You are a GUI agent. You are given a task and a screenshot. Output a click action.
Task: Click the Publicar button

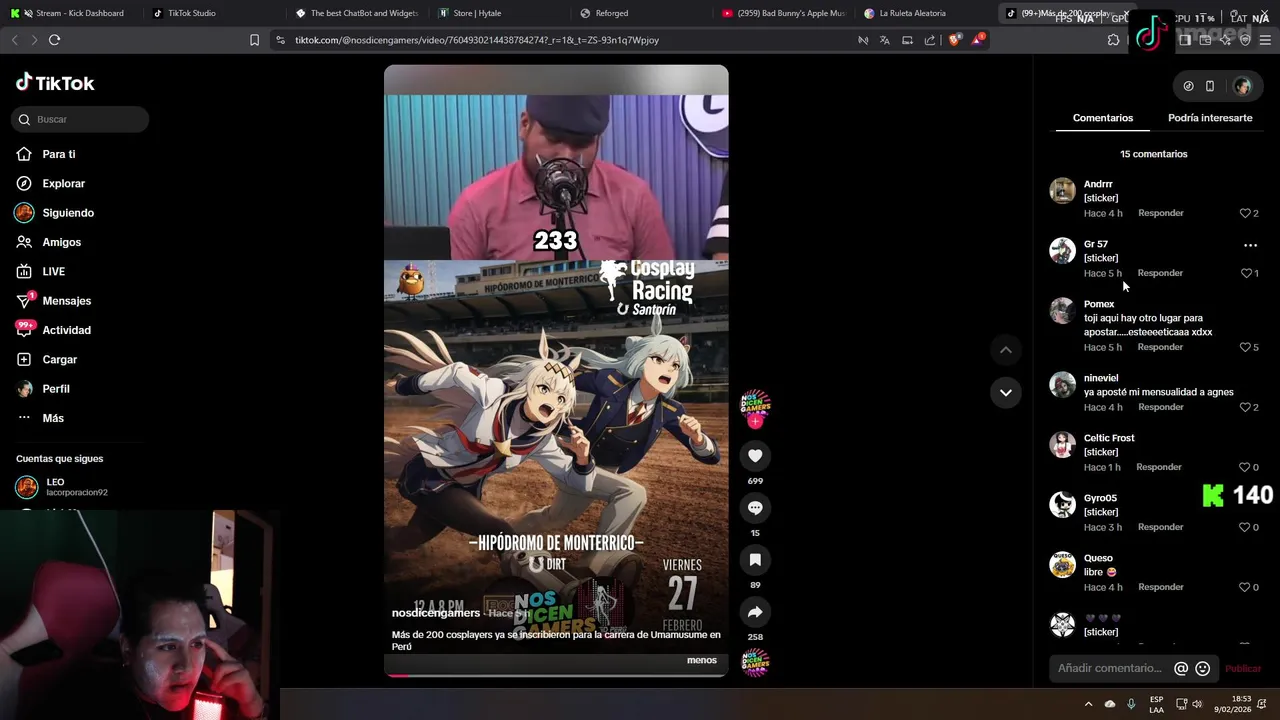[1243, 668]
